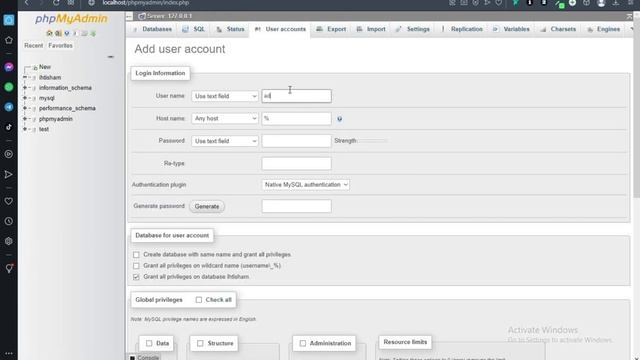Open the browser profile avatar icon

[x=601, y=3]
